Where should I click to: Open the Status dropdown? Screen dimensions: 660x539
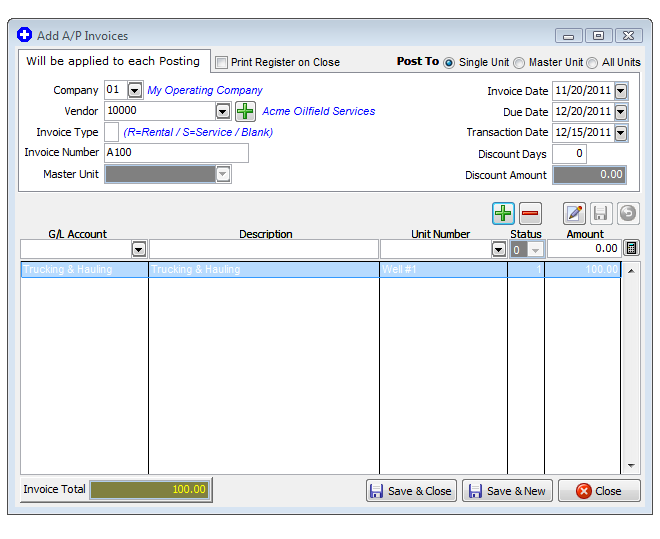[535, 250]
